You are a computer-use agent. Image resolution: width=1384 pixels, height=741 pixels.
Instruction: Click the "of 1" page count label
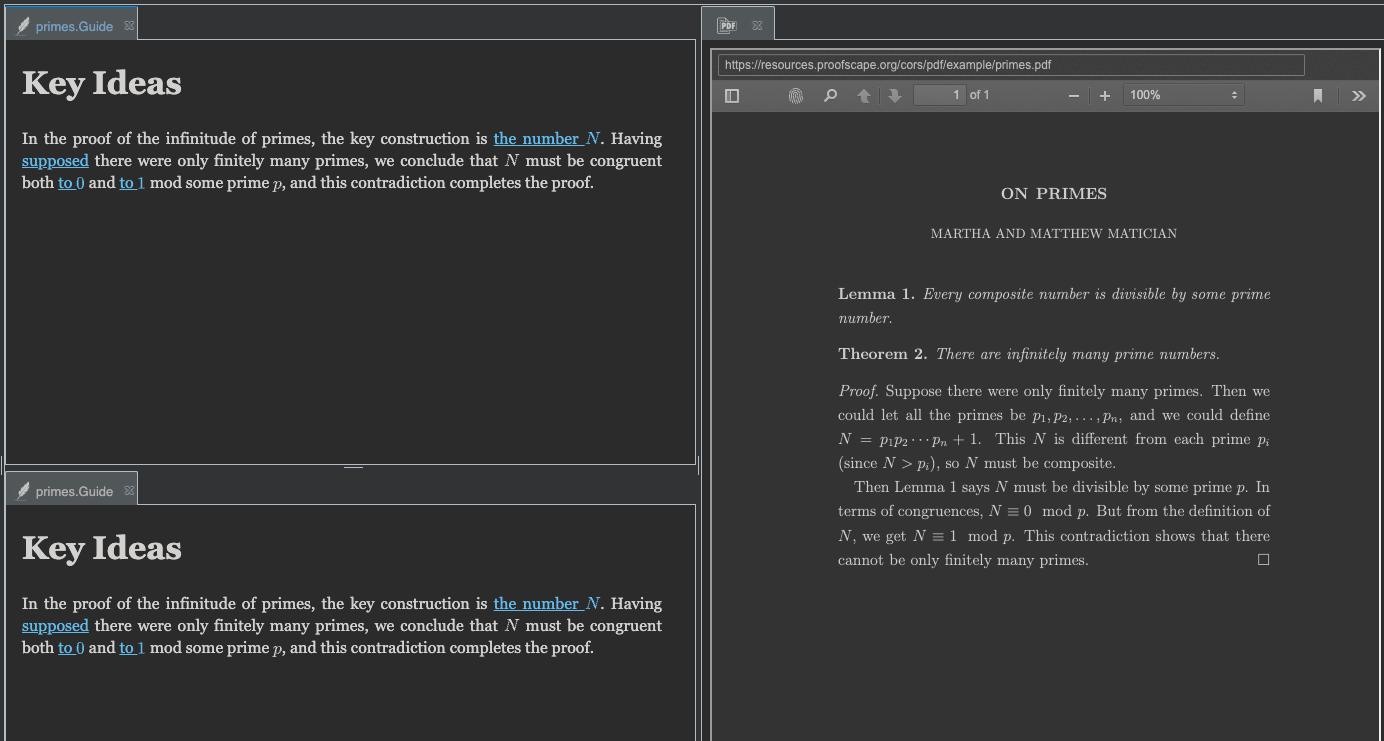point(980,95)
